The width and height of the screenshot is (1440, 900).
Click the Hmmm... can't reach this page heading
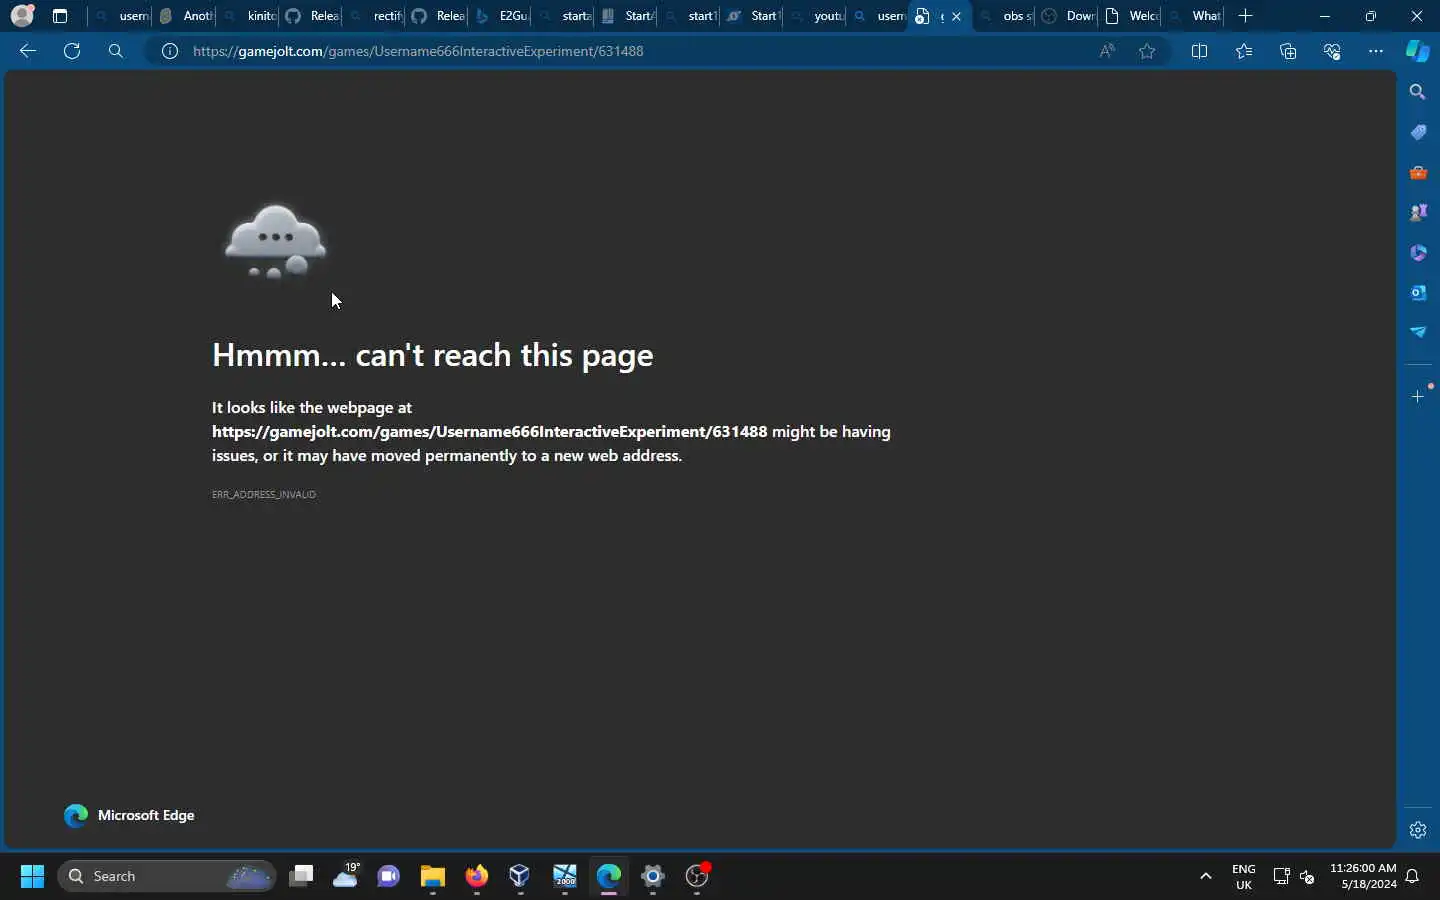coord(432,355)
